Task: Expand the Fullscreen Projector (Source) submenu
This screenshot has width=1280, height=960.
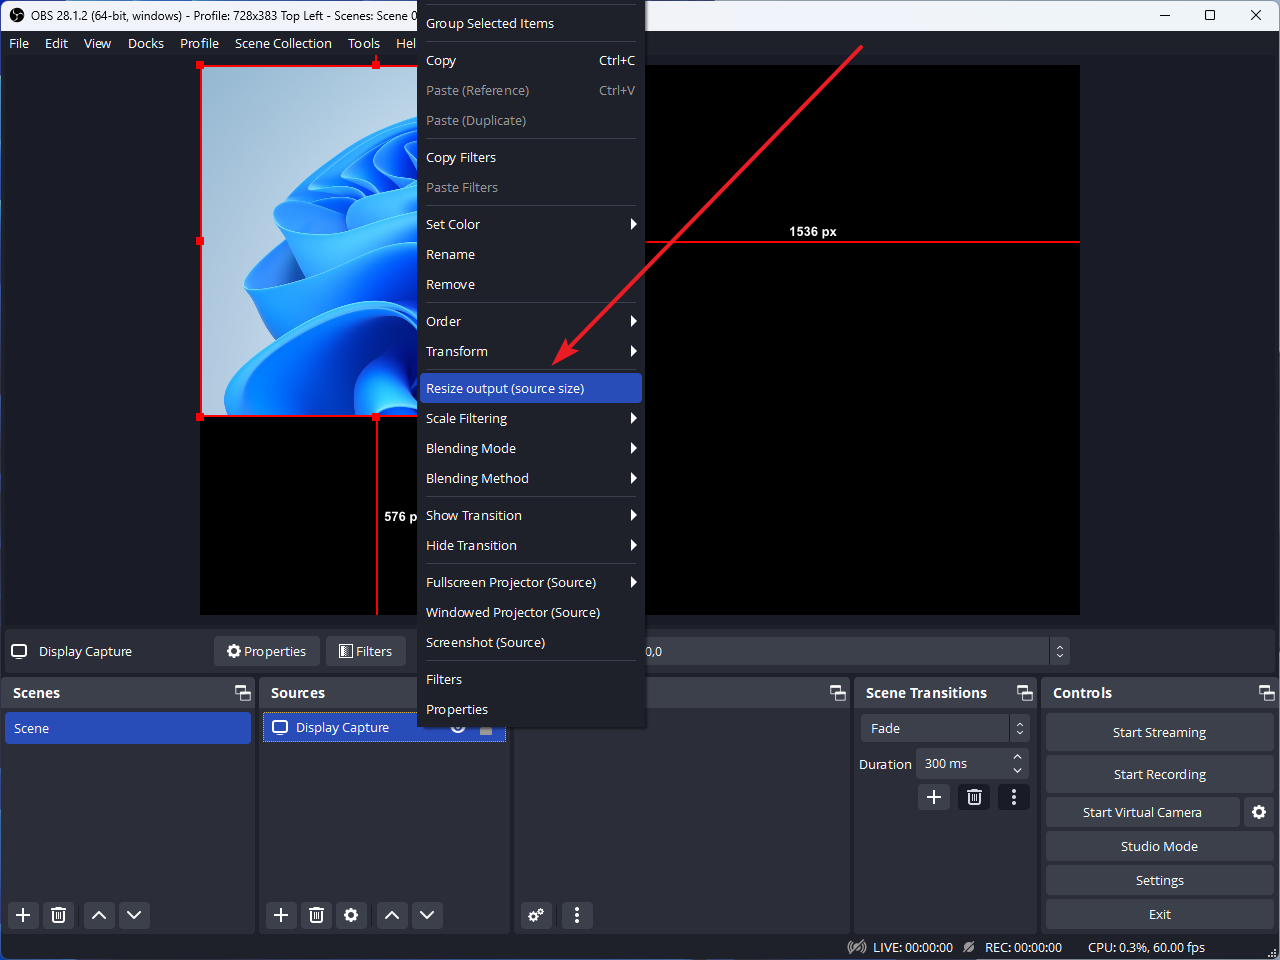Action: pyautogui.click(x=633, y=582)
